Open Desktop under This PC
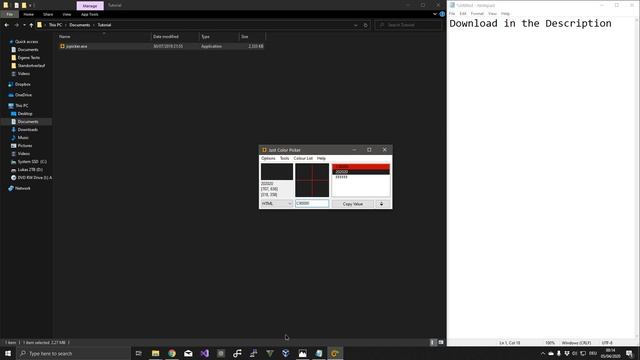The height and width of the screenshot is (360, 640). click(x=24, y=113)
